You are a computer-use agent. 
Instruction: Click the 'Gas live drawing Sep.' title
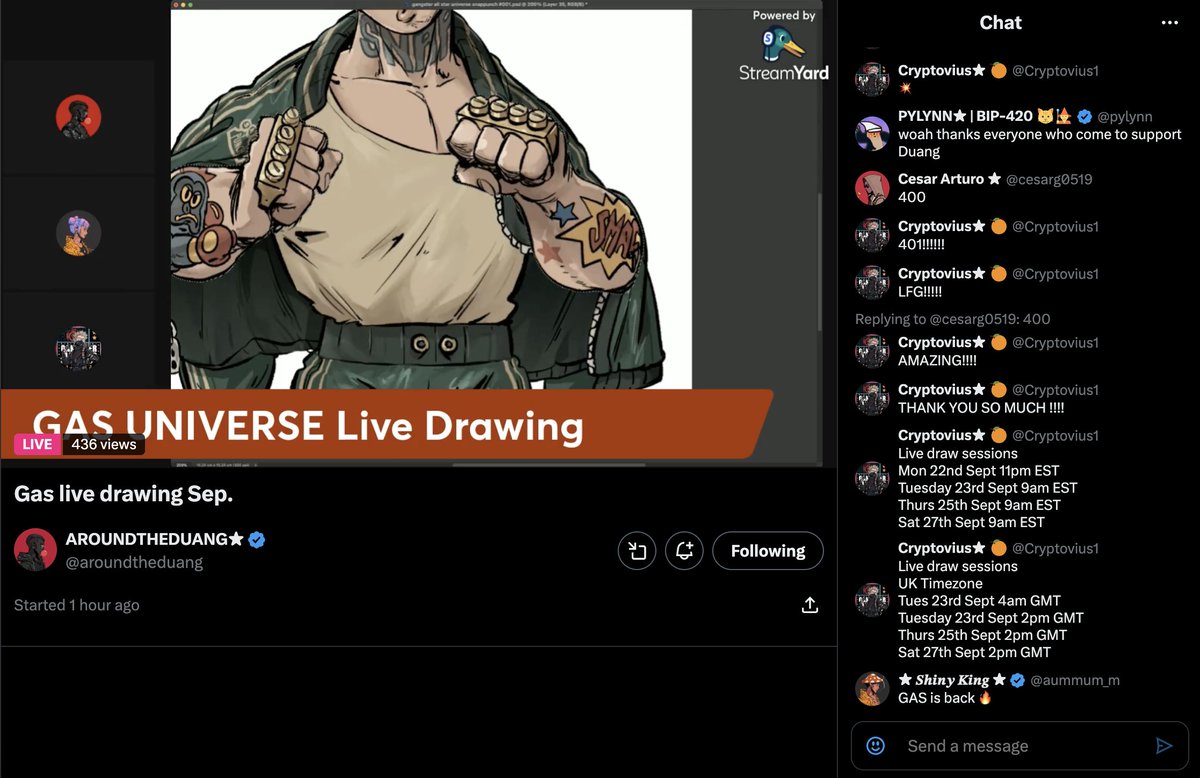point(123,494)
